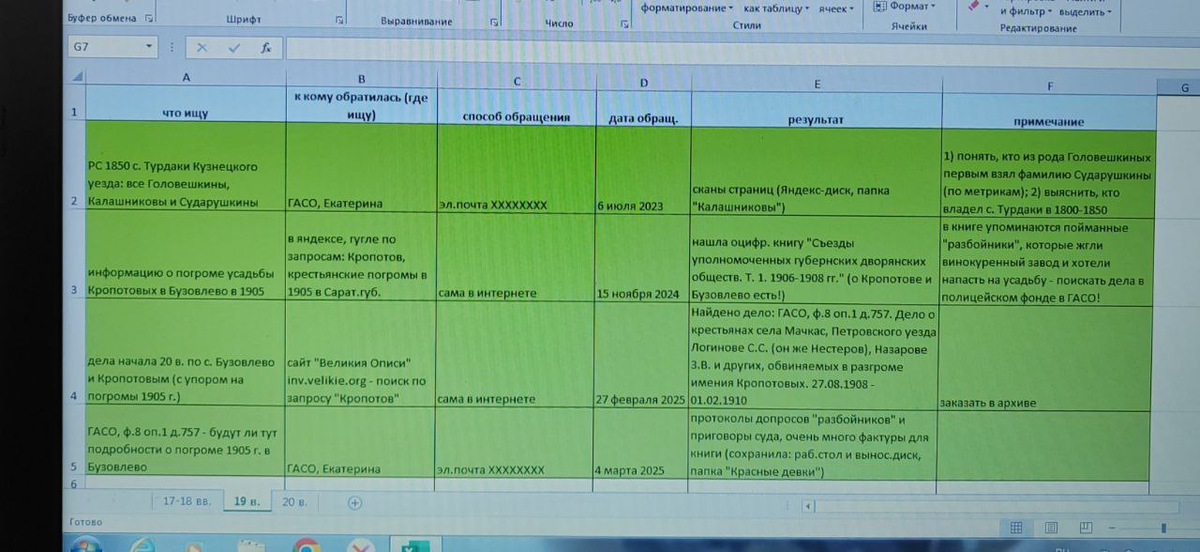
Task: Select column E header
Action: tap(816, 83)
